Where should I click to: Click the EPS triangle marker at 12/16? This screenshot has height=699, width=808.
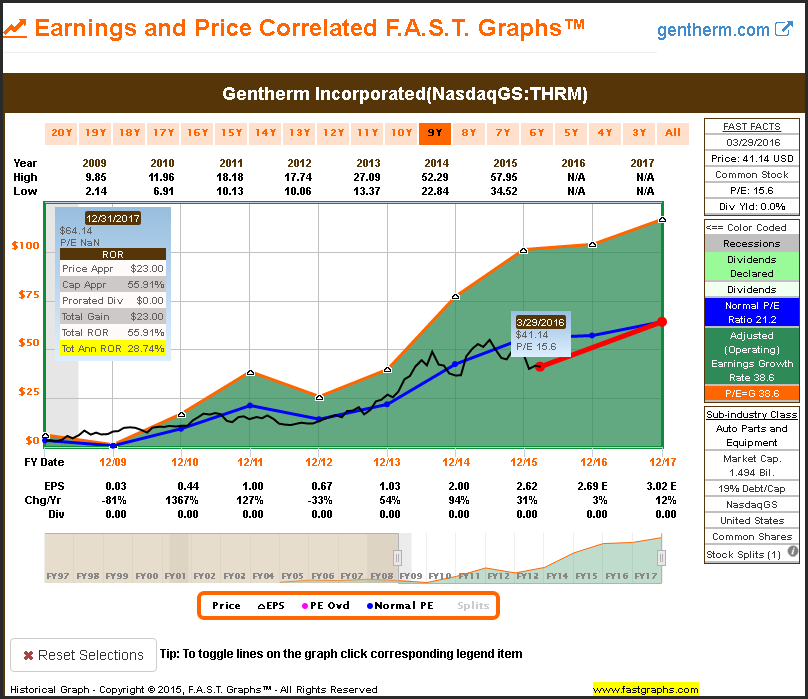pos(593,244)
